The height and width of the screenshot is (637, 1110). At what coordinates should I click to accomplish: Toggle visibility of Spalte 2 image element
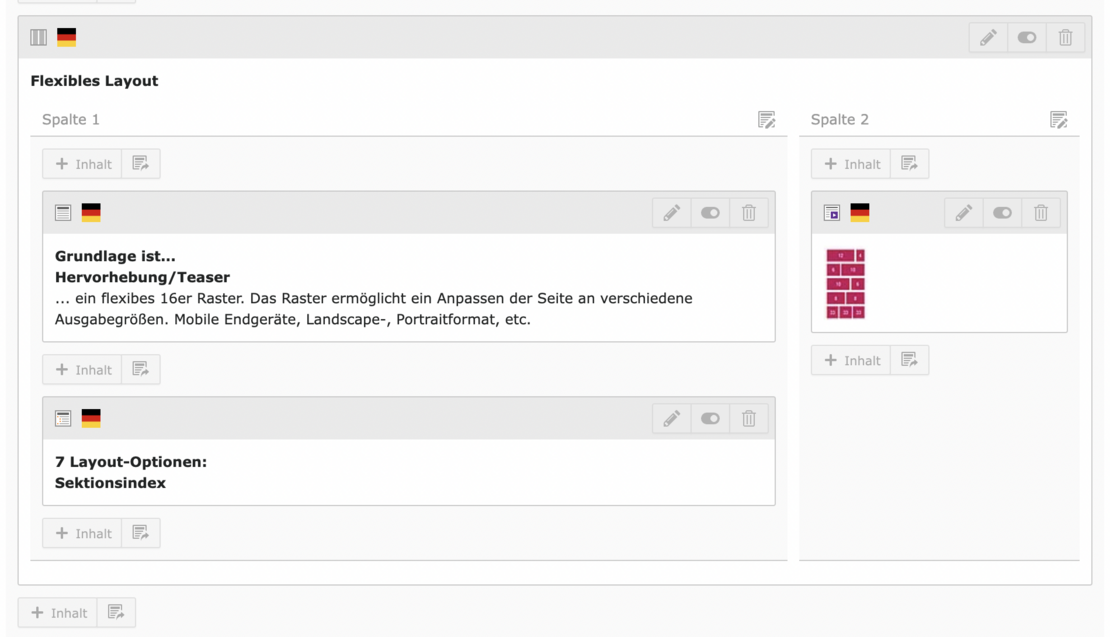pyautogui.click(x=1002, y=213)
